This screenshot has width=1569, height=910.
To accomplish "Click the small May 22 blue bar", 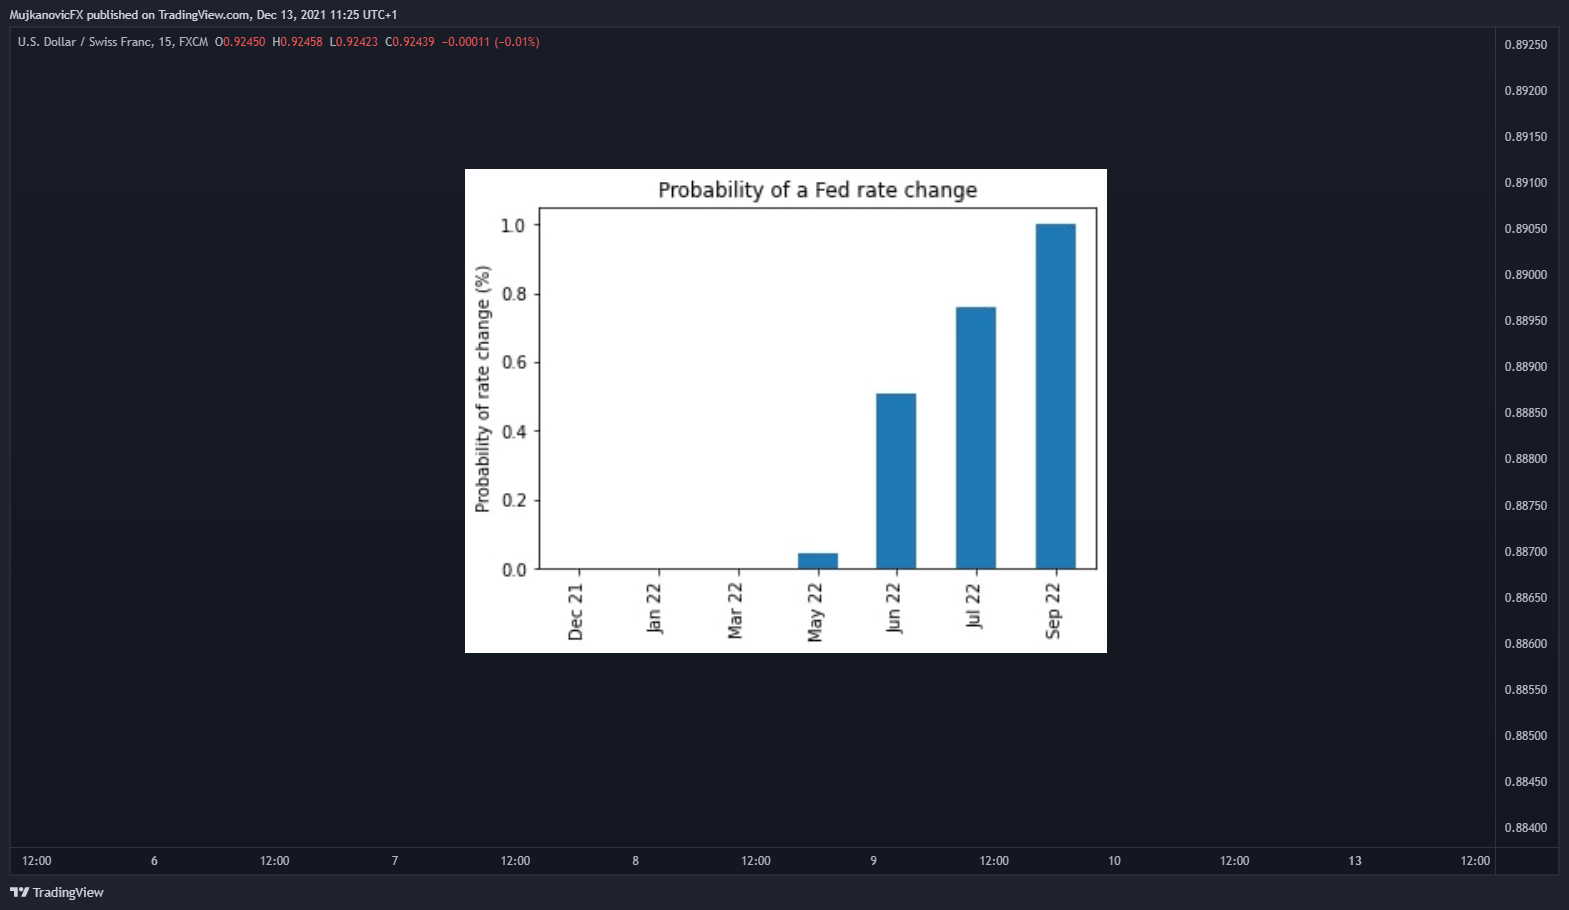I will [x=818, y=561].
